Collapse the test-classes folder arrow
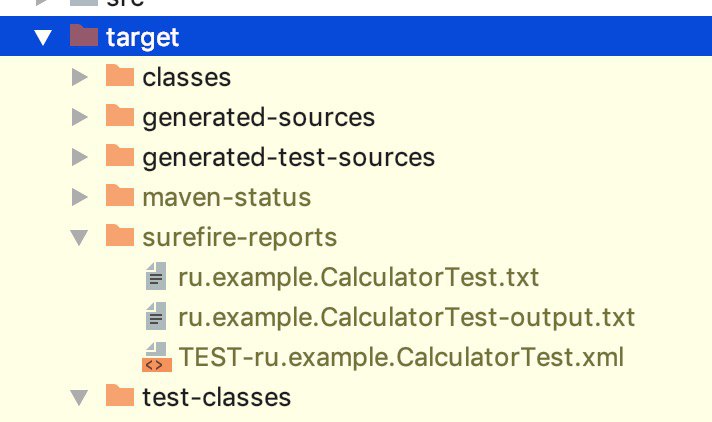The width and height of the screenshot is (712, 422). [79, 397]
